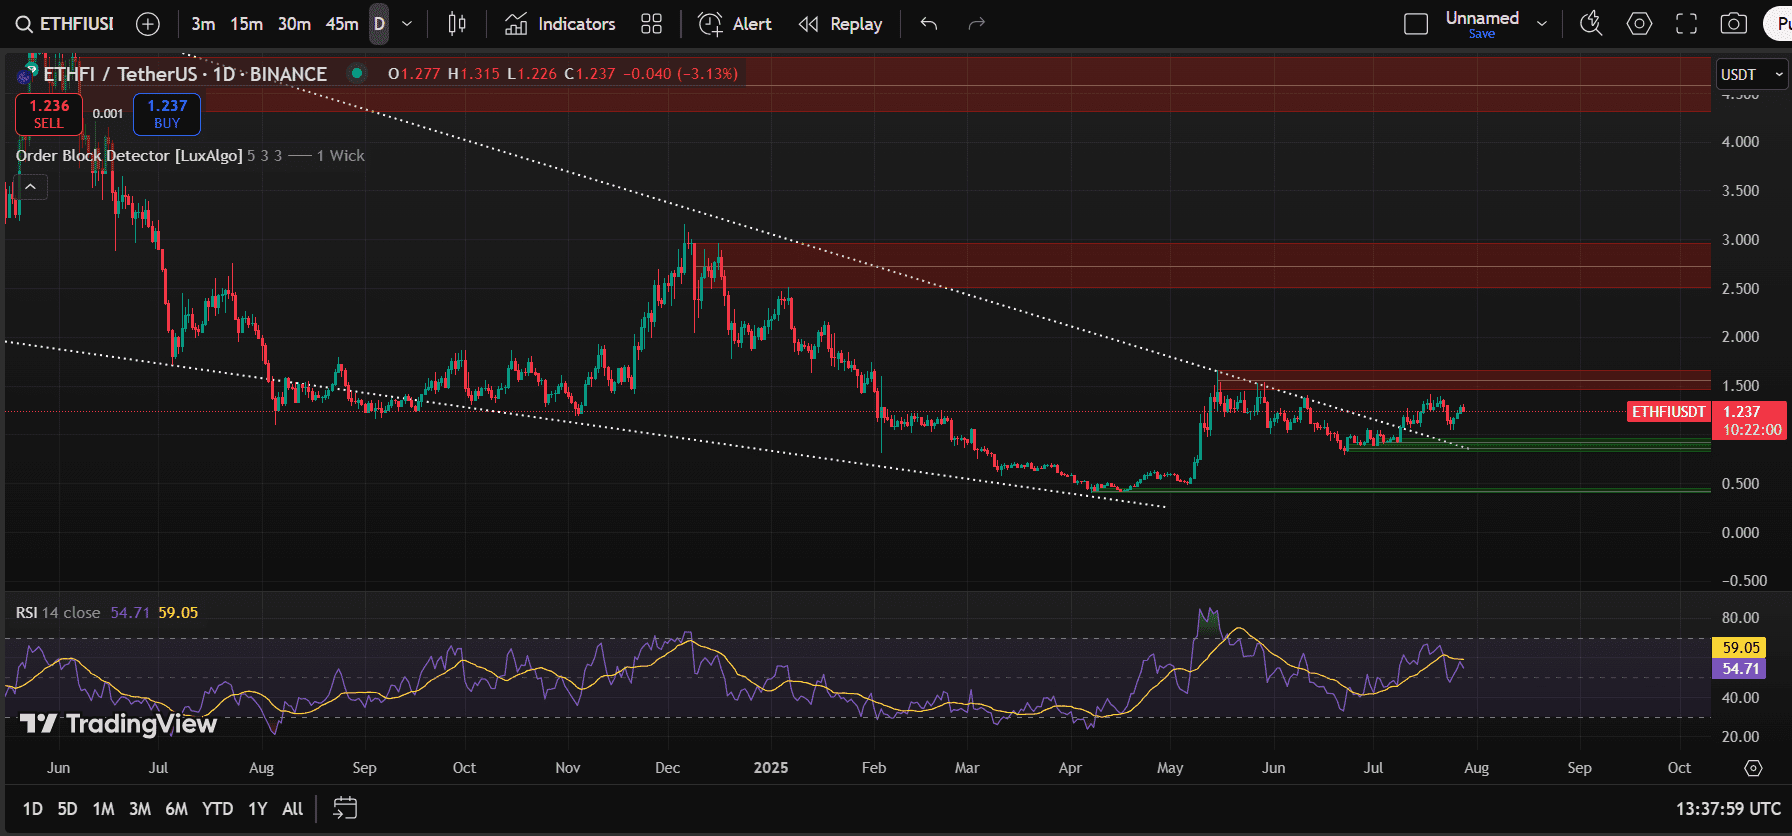
Task: Open the layout templates grid icon
Action: 651,24
